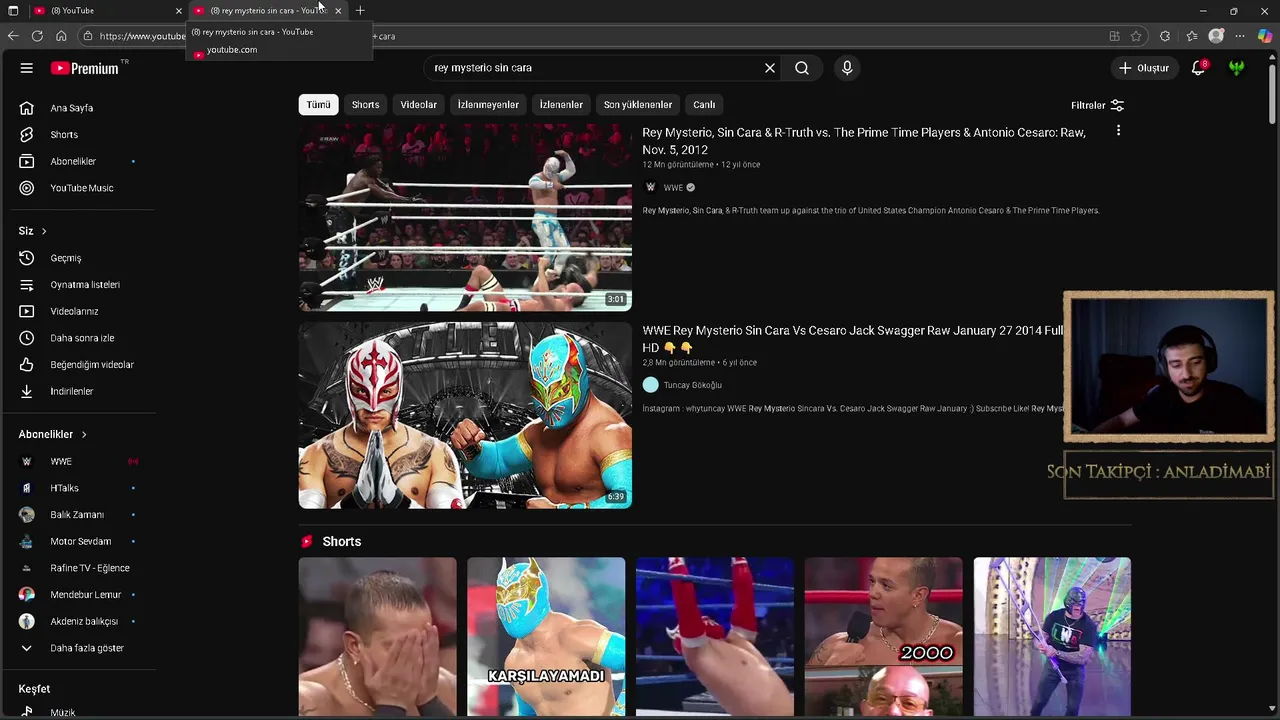Image resolution: width=1280 pixels, height=720 pixels.
Task: Open Tuncay Gökoğlu channel avatar
Action: point(651,385)
